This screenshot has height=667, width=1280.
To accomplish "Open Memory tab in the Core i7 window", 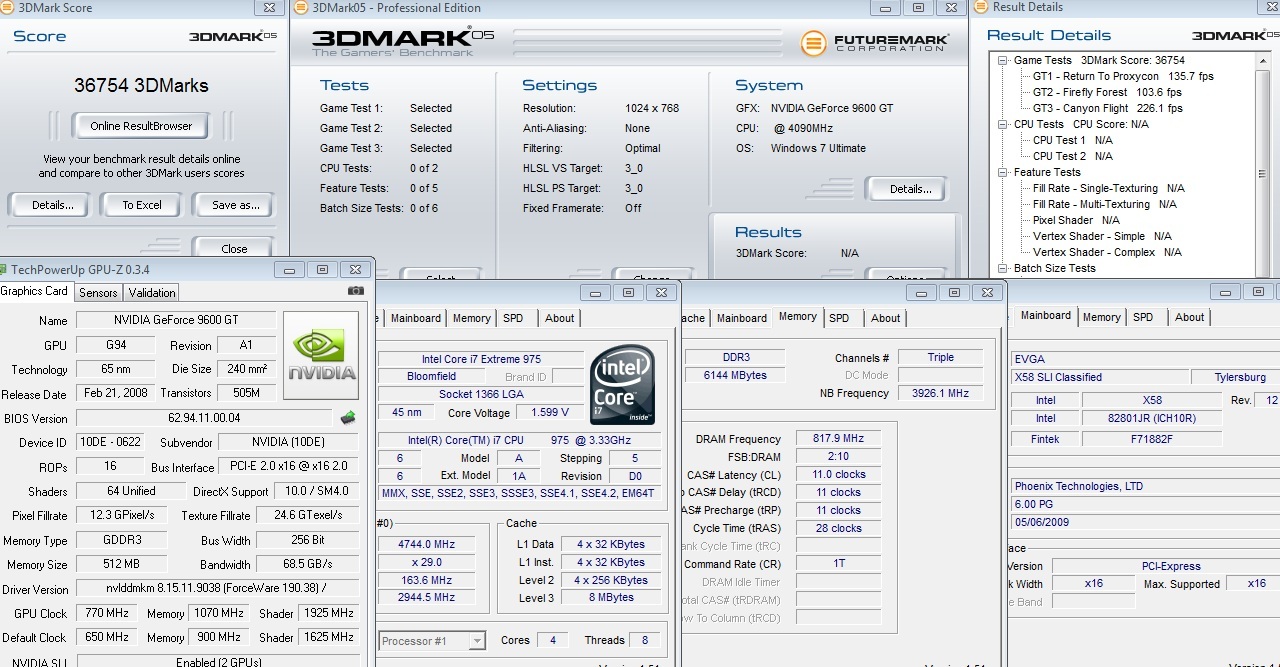I will coord(471,318).
